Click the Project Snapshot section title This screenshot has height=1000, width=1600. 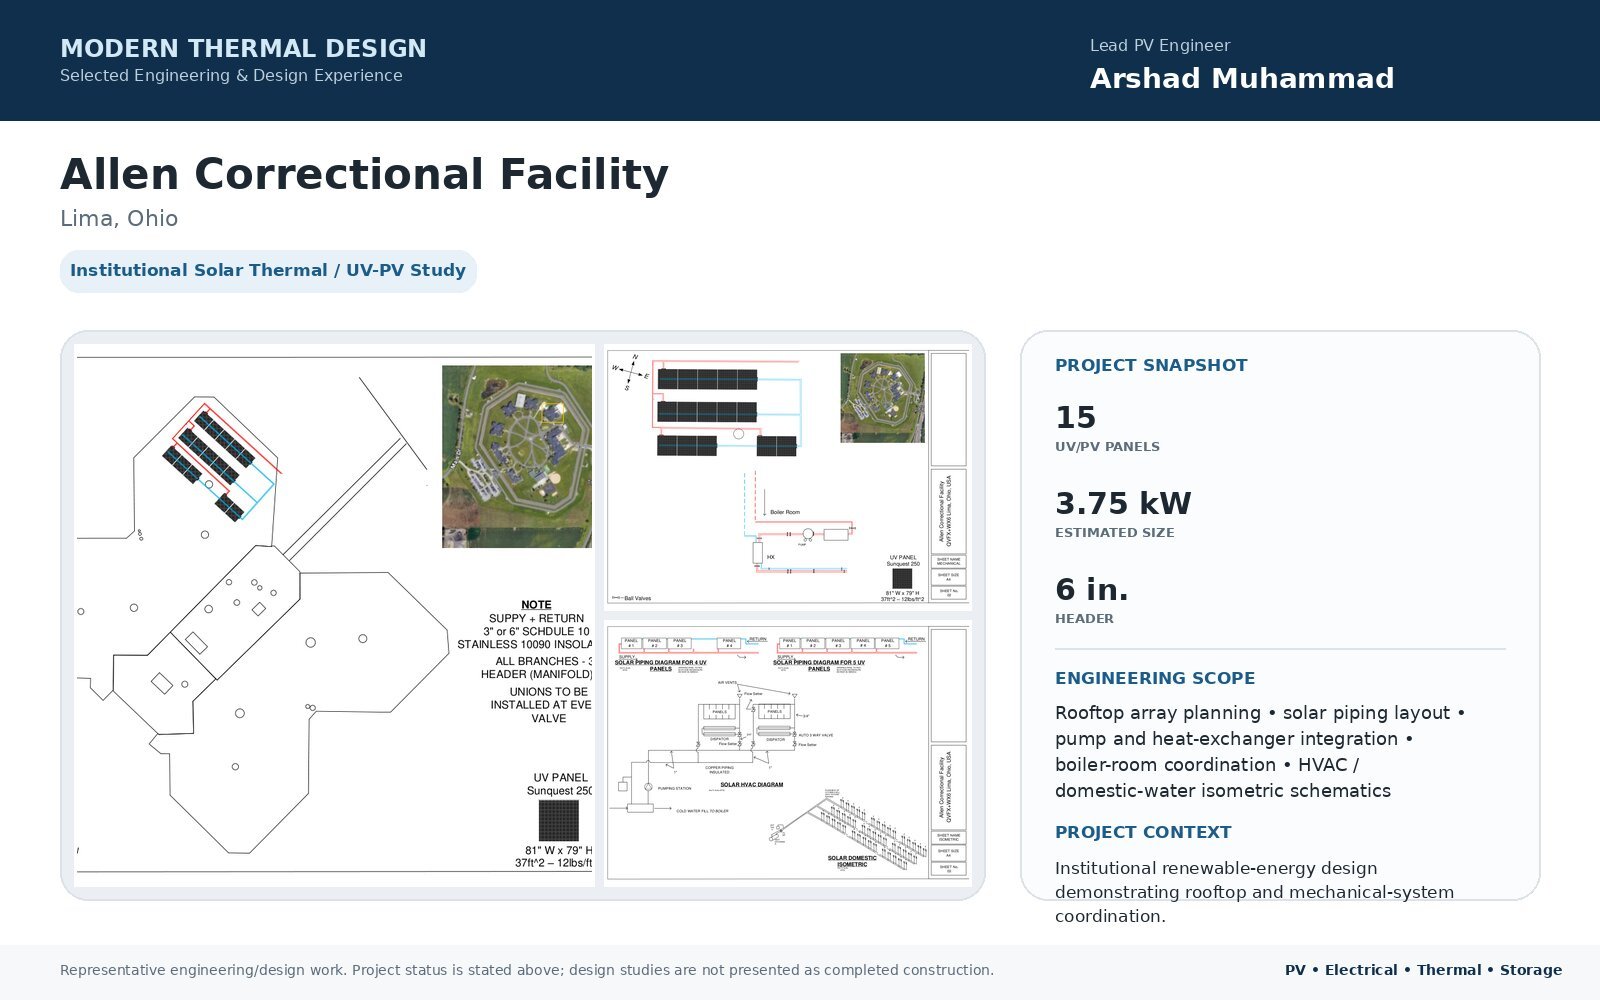[x=1151, y=365]
